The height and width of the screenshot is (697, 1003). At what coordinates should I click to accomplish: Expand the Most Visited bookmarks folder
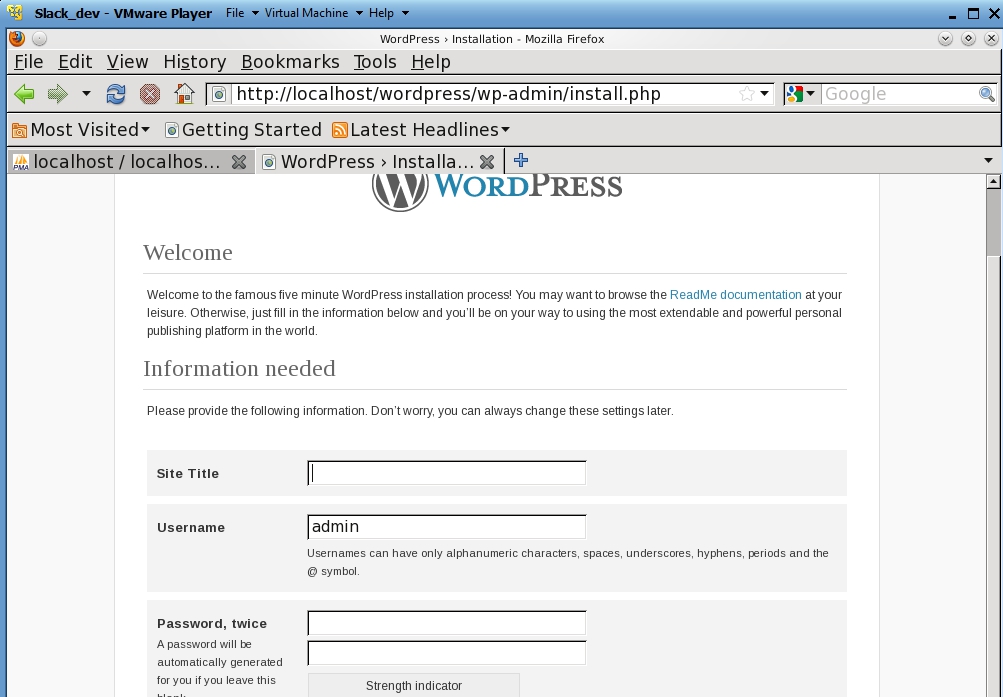[x=81, y=130]
